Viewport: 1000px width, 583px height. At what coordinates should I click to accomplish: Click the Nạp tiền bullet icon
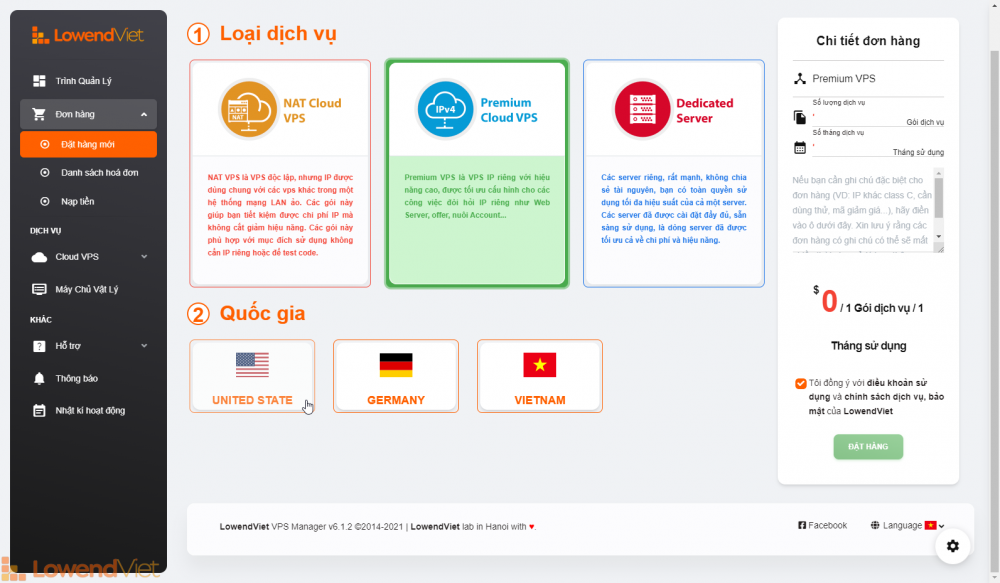(45, 202)
